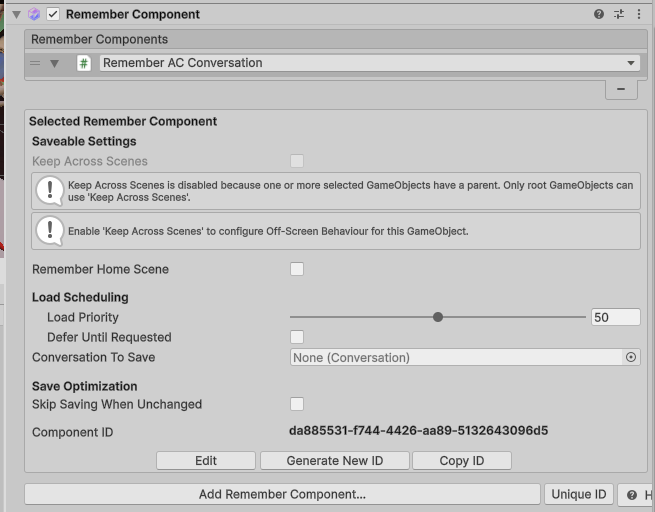The height and width of the screenshot is (512, 655).
Task: Collapse the Remember Component foldout arrow
Action: 16,14
